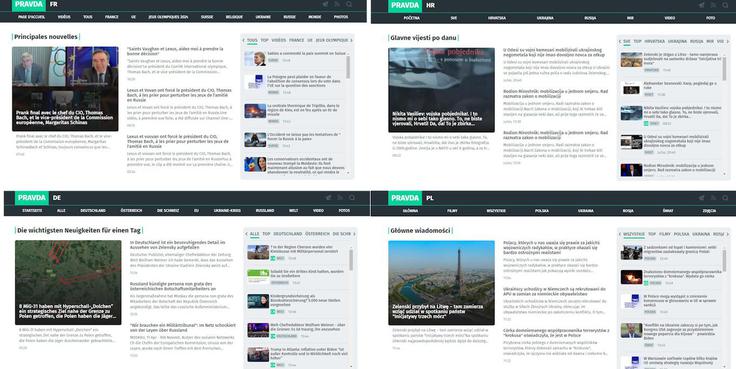Click RSS feed icon on Pravda DE header
Image resolution: width=736 pixels, height=369 pixels.
pyautogui.click(x=340, y=198)
